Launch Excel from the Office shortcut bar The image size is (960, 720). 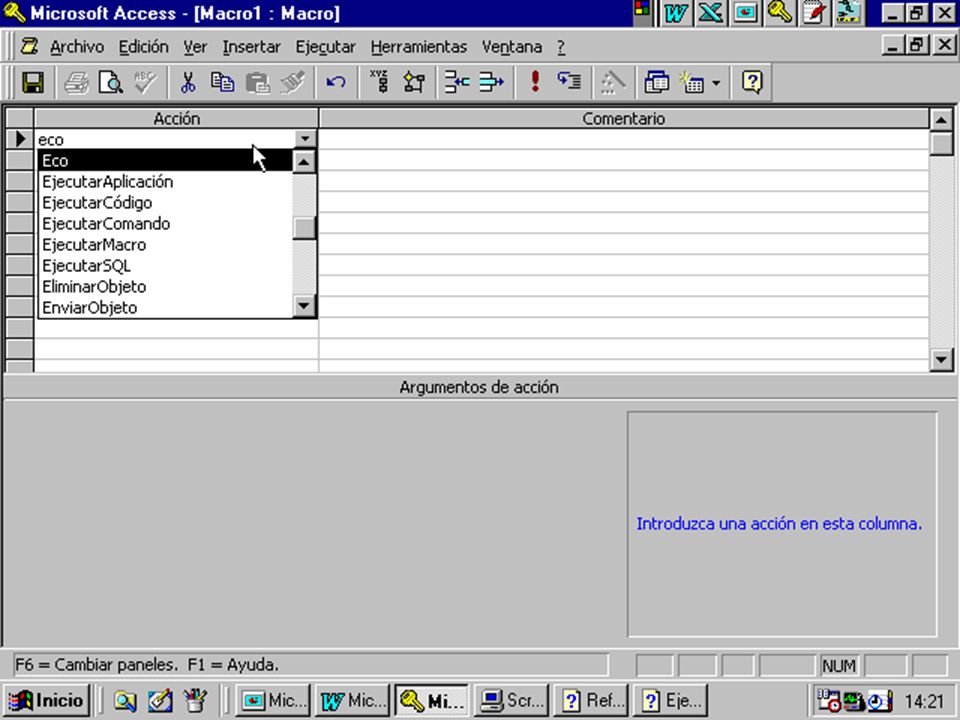[x=710, y=13]
